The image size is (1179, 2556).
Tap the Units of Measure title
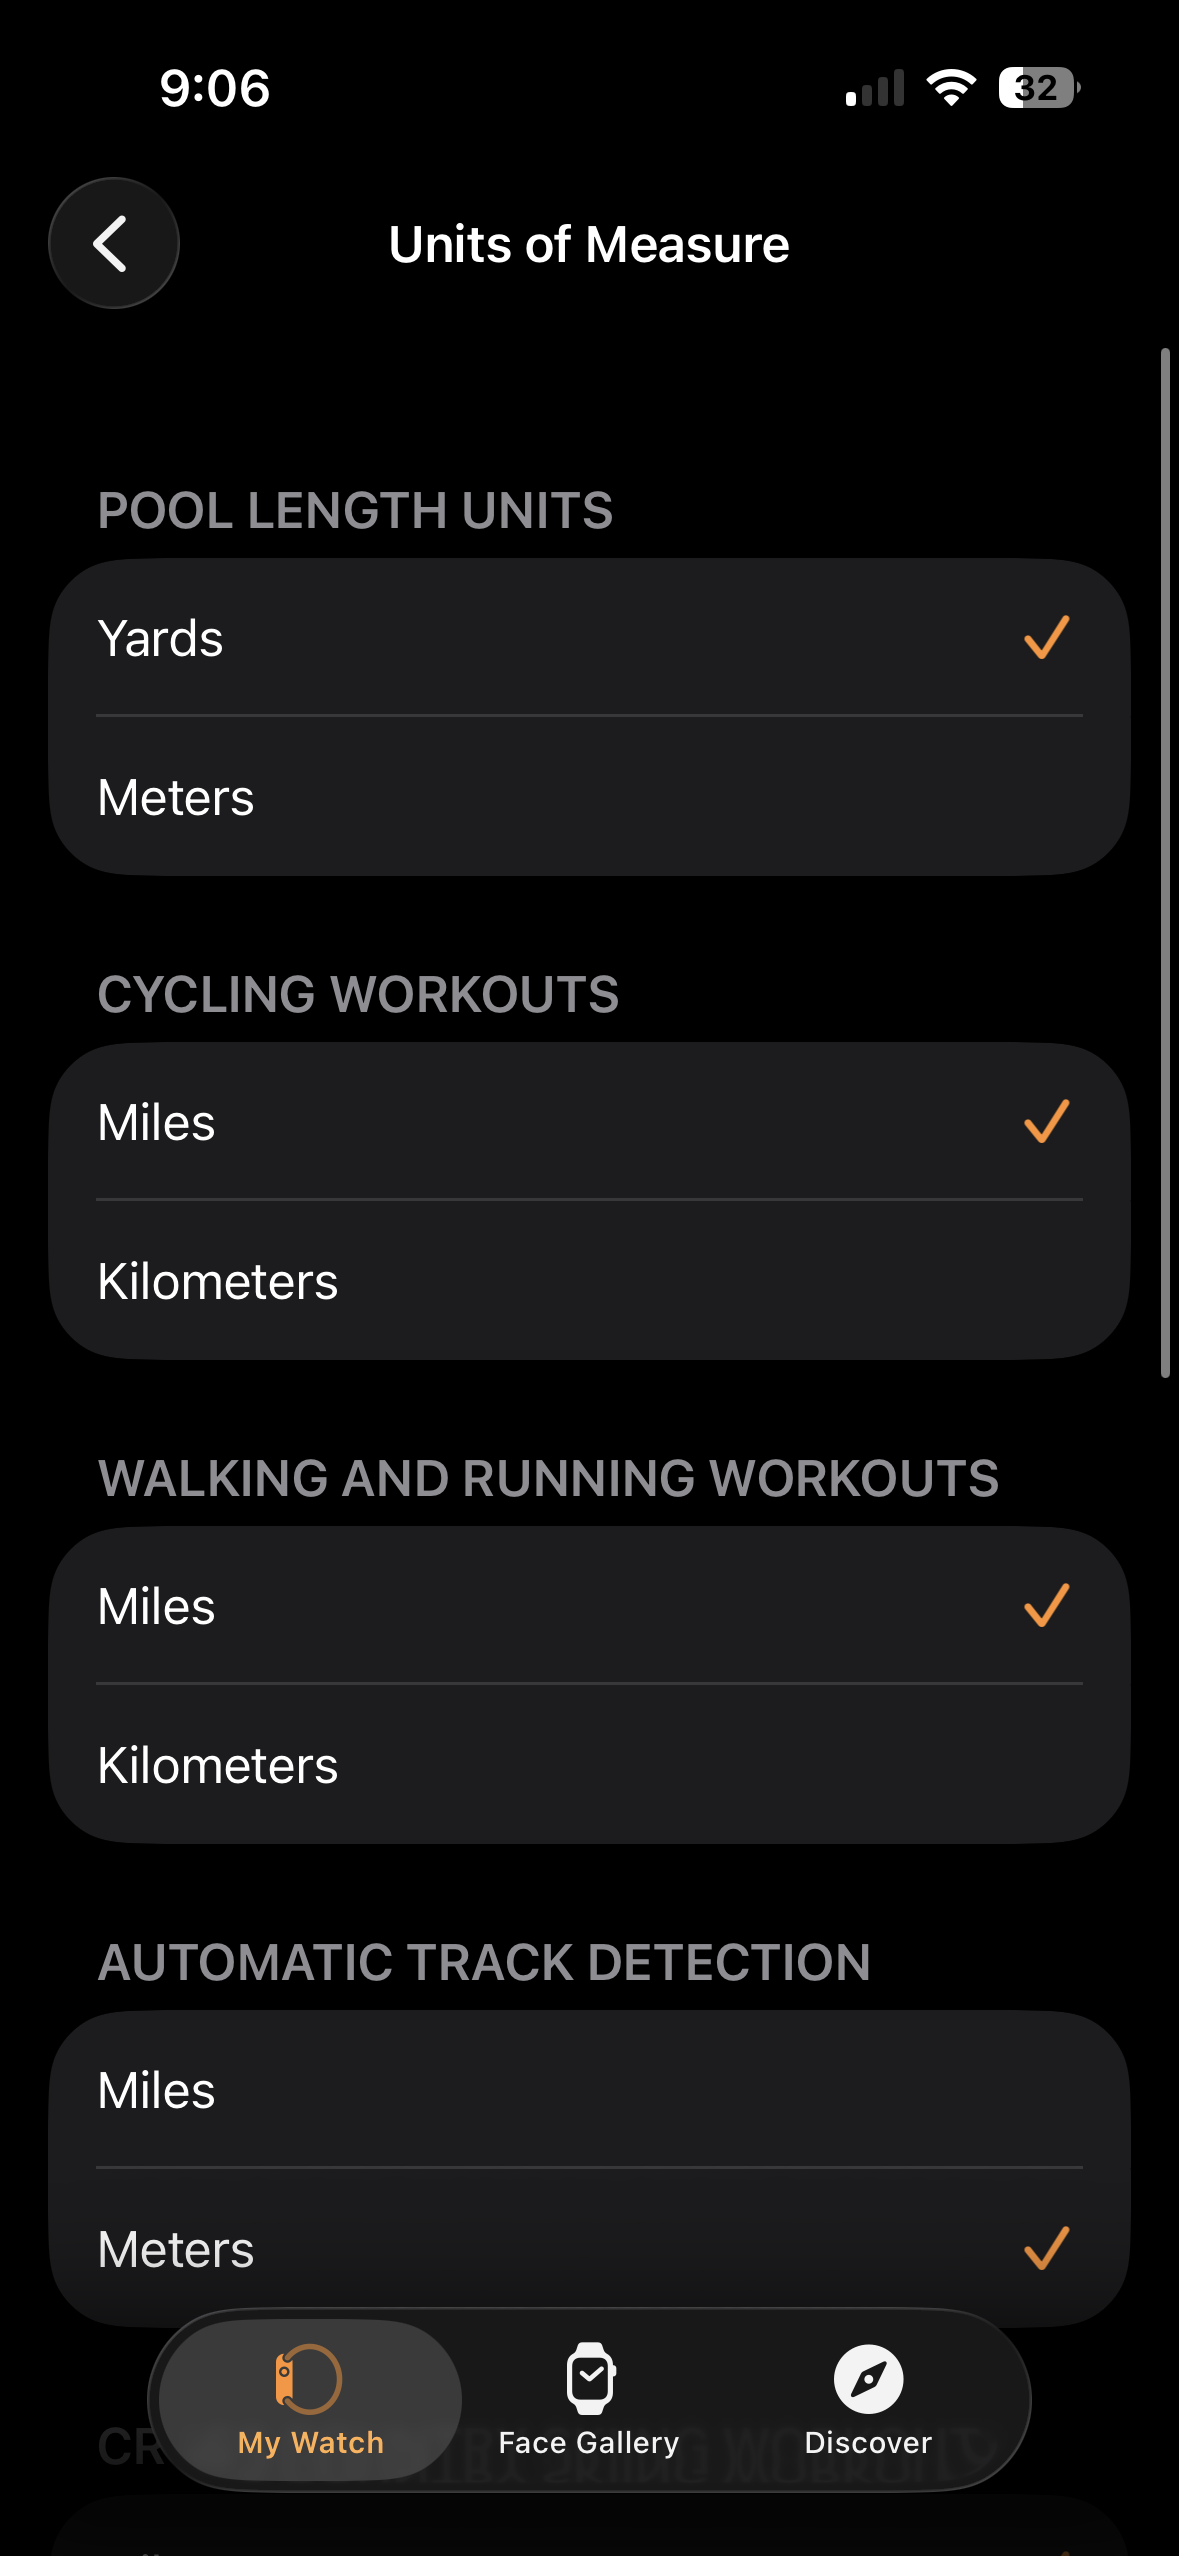(x=589, y=245)
